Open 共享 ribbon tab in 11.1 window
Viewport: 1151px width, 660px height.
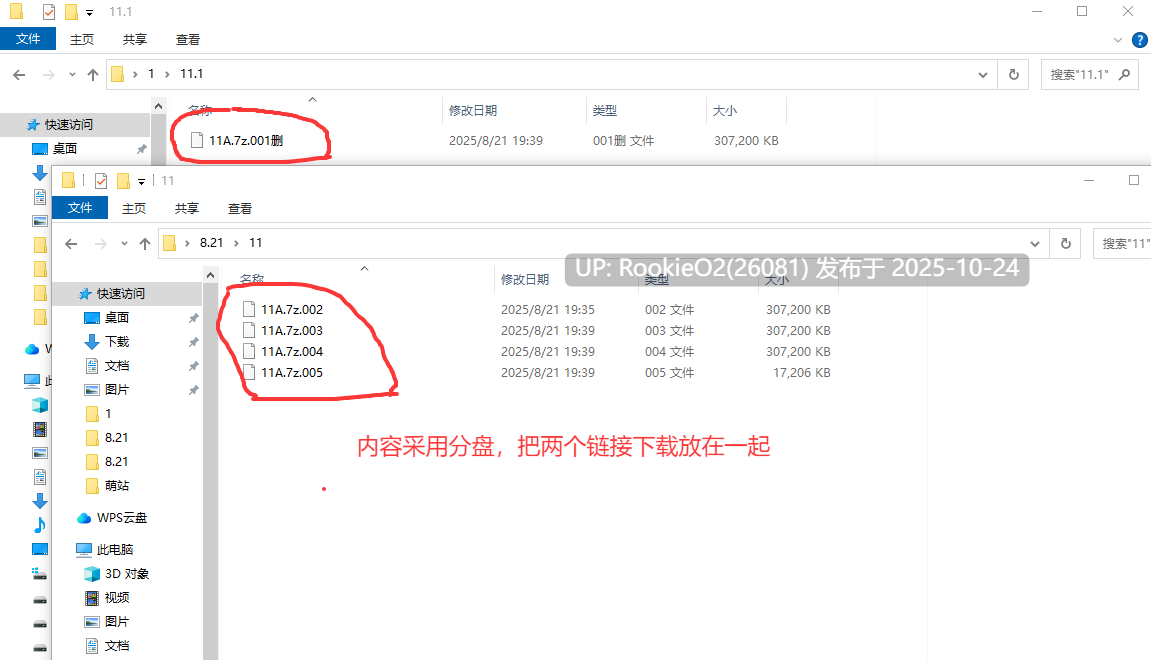click(x=134, y=40)
